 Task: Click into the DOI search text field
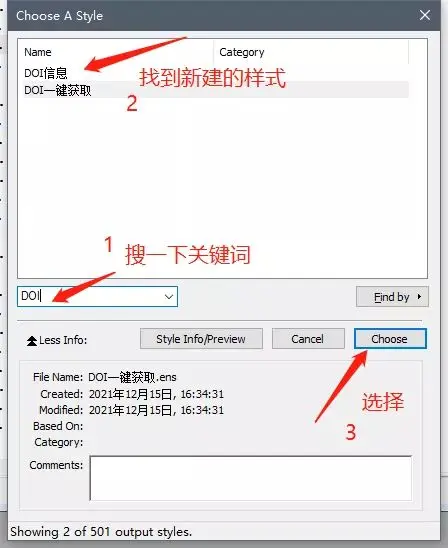coord(89,296)
